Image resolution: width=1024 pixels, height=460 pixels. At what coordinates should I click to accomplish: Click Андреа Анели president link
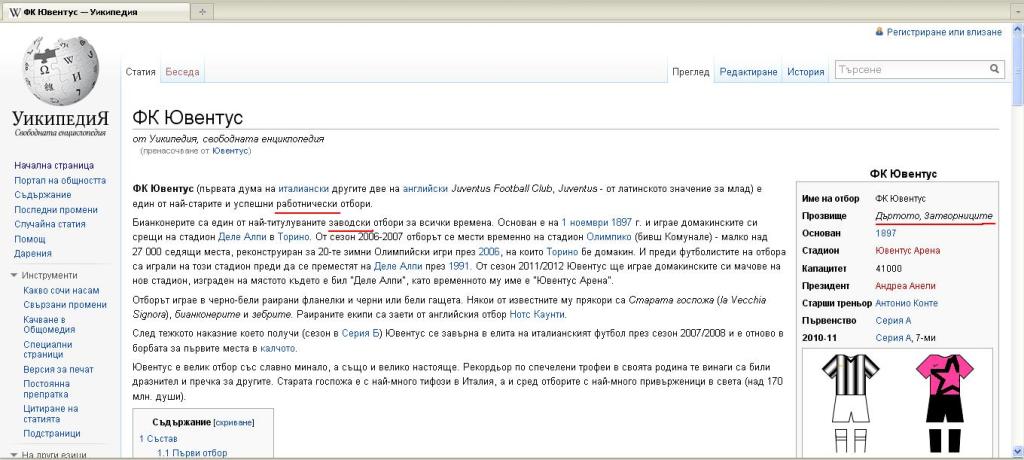906,286
